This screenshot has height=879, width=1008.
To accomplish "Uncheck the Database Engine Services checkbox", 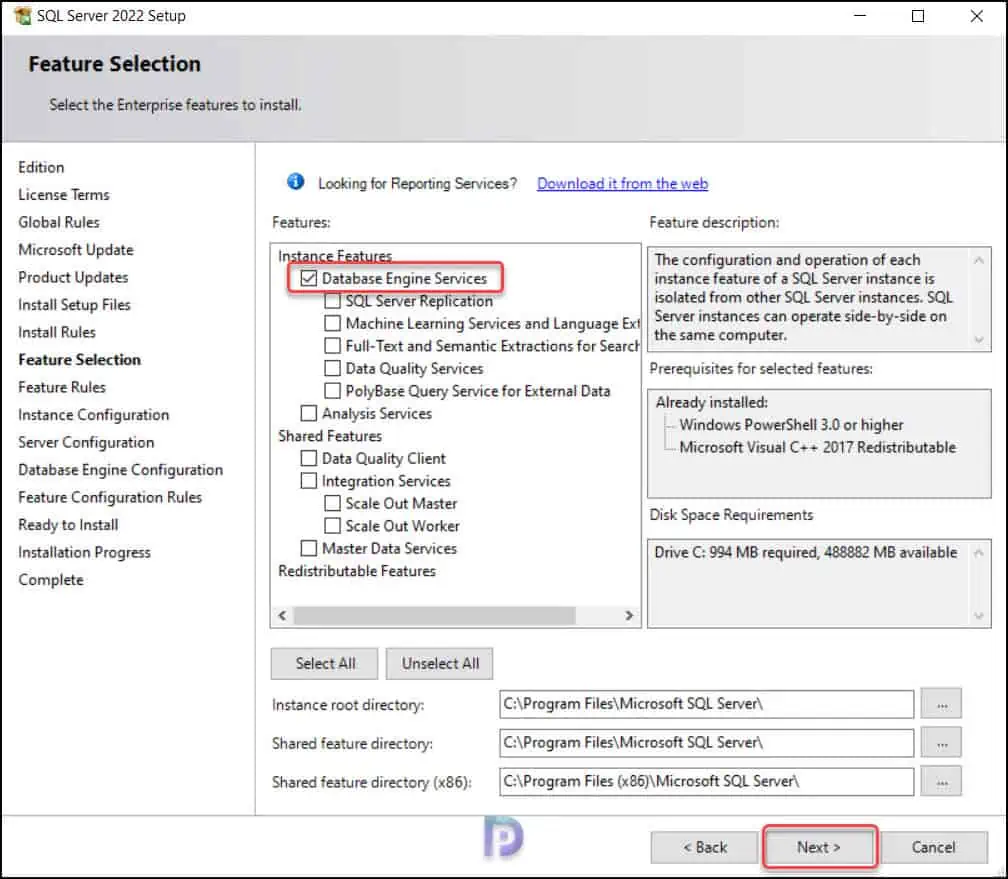I will pyautogui.click(x=309, y=278).
